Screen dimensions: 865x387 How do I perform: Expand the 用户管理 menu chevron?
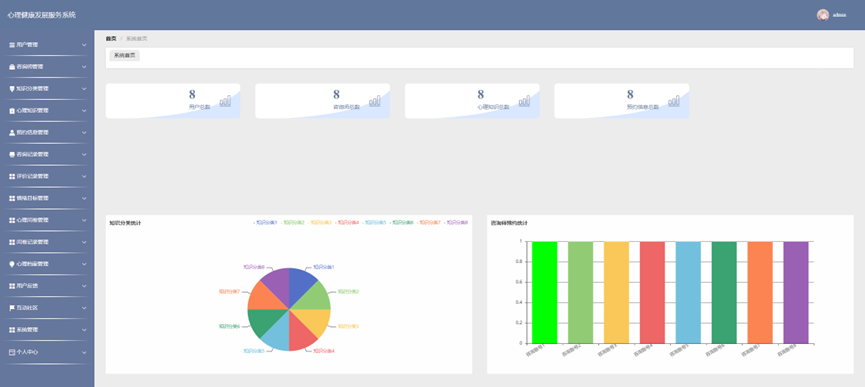pos(84,45)
